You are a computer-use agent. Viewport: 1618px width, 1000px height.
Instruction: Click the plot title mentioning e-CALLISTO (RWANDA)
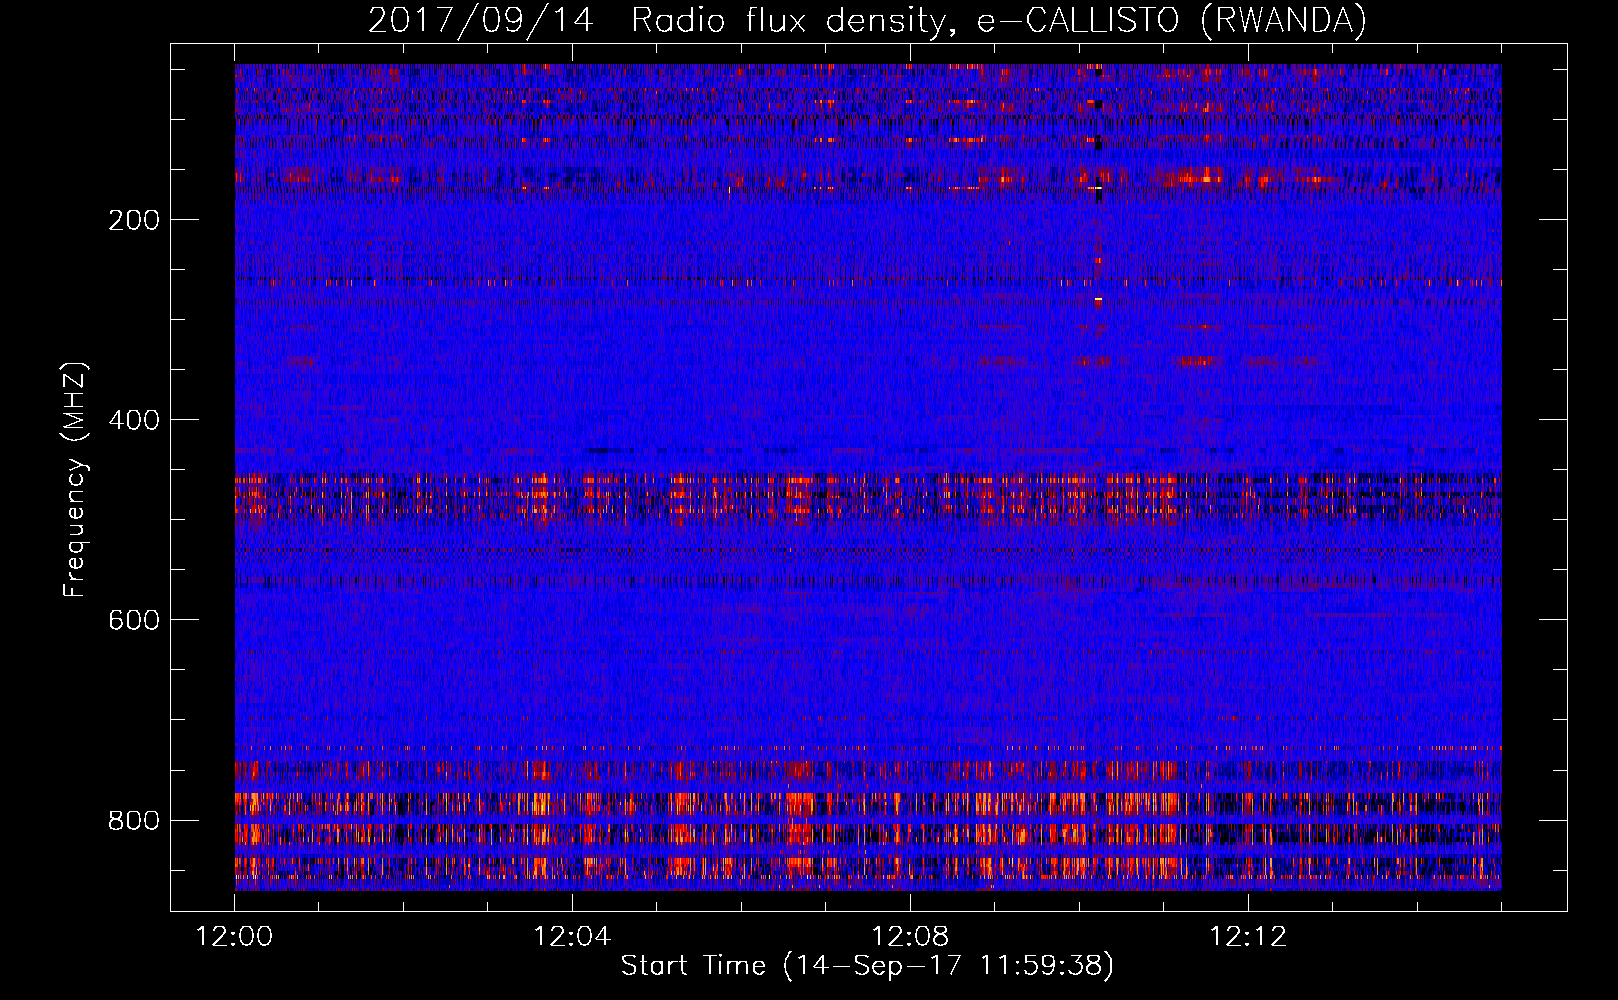point(867,20)
